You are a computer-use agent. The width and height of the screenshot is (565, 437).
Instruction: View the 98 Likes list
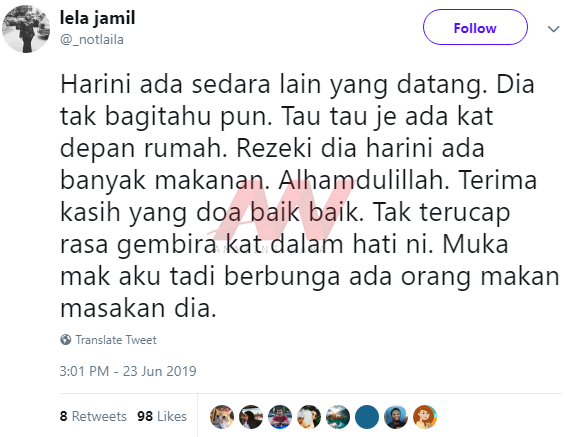(162, 416)
